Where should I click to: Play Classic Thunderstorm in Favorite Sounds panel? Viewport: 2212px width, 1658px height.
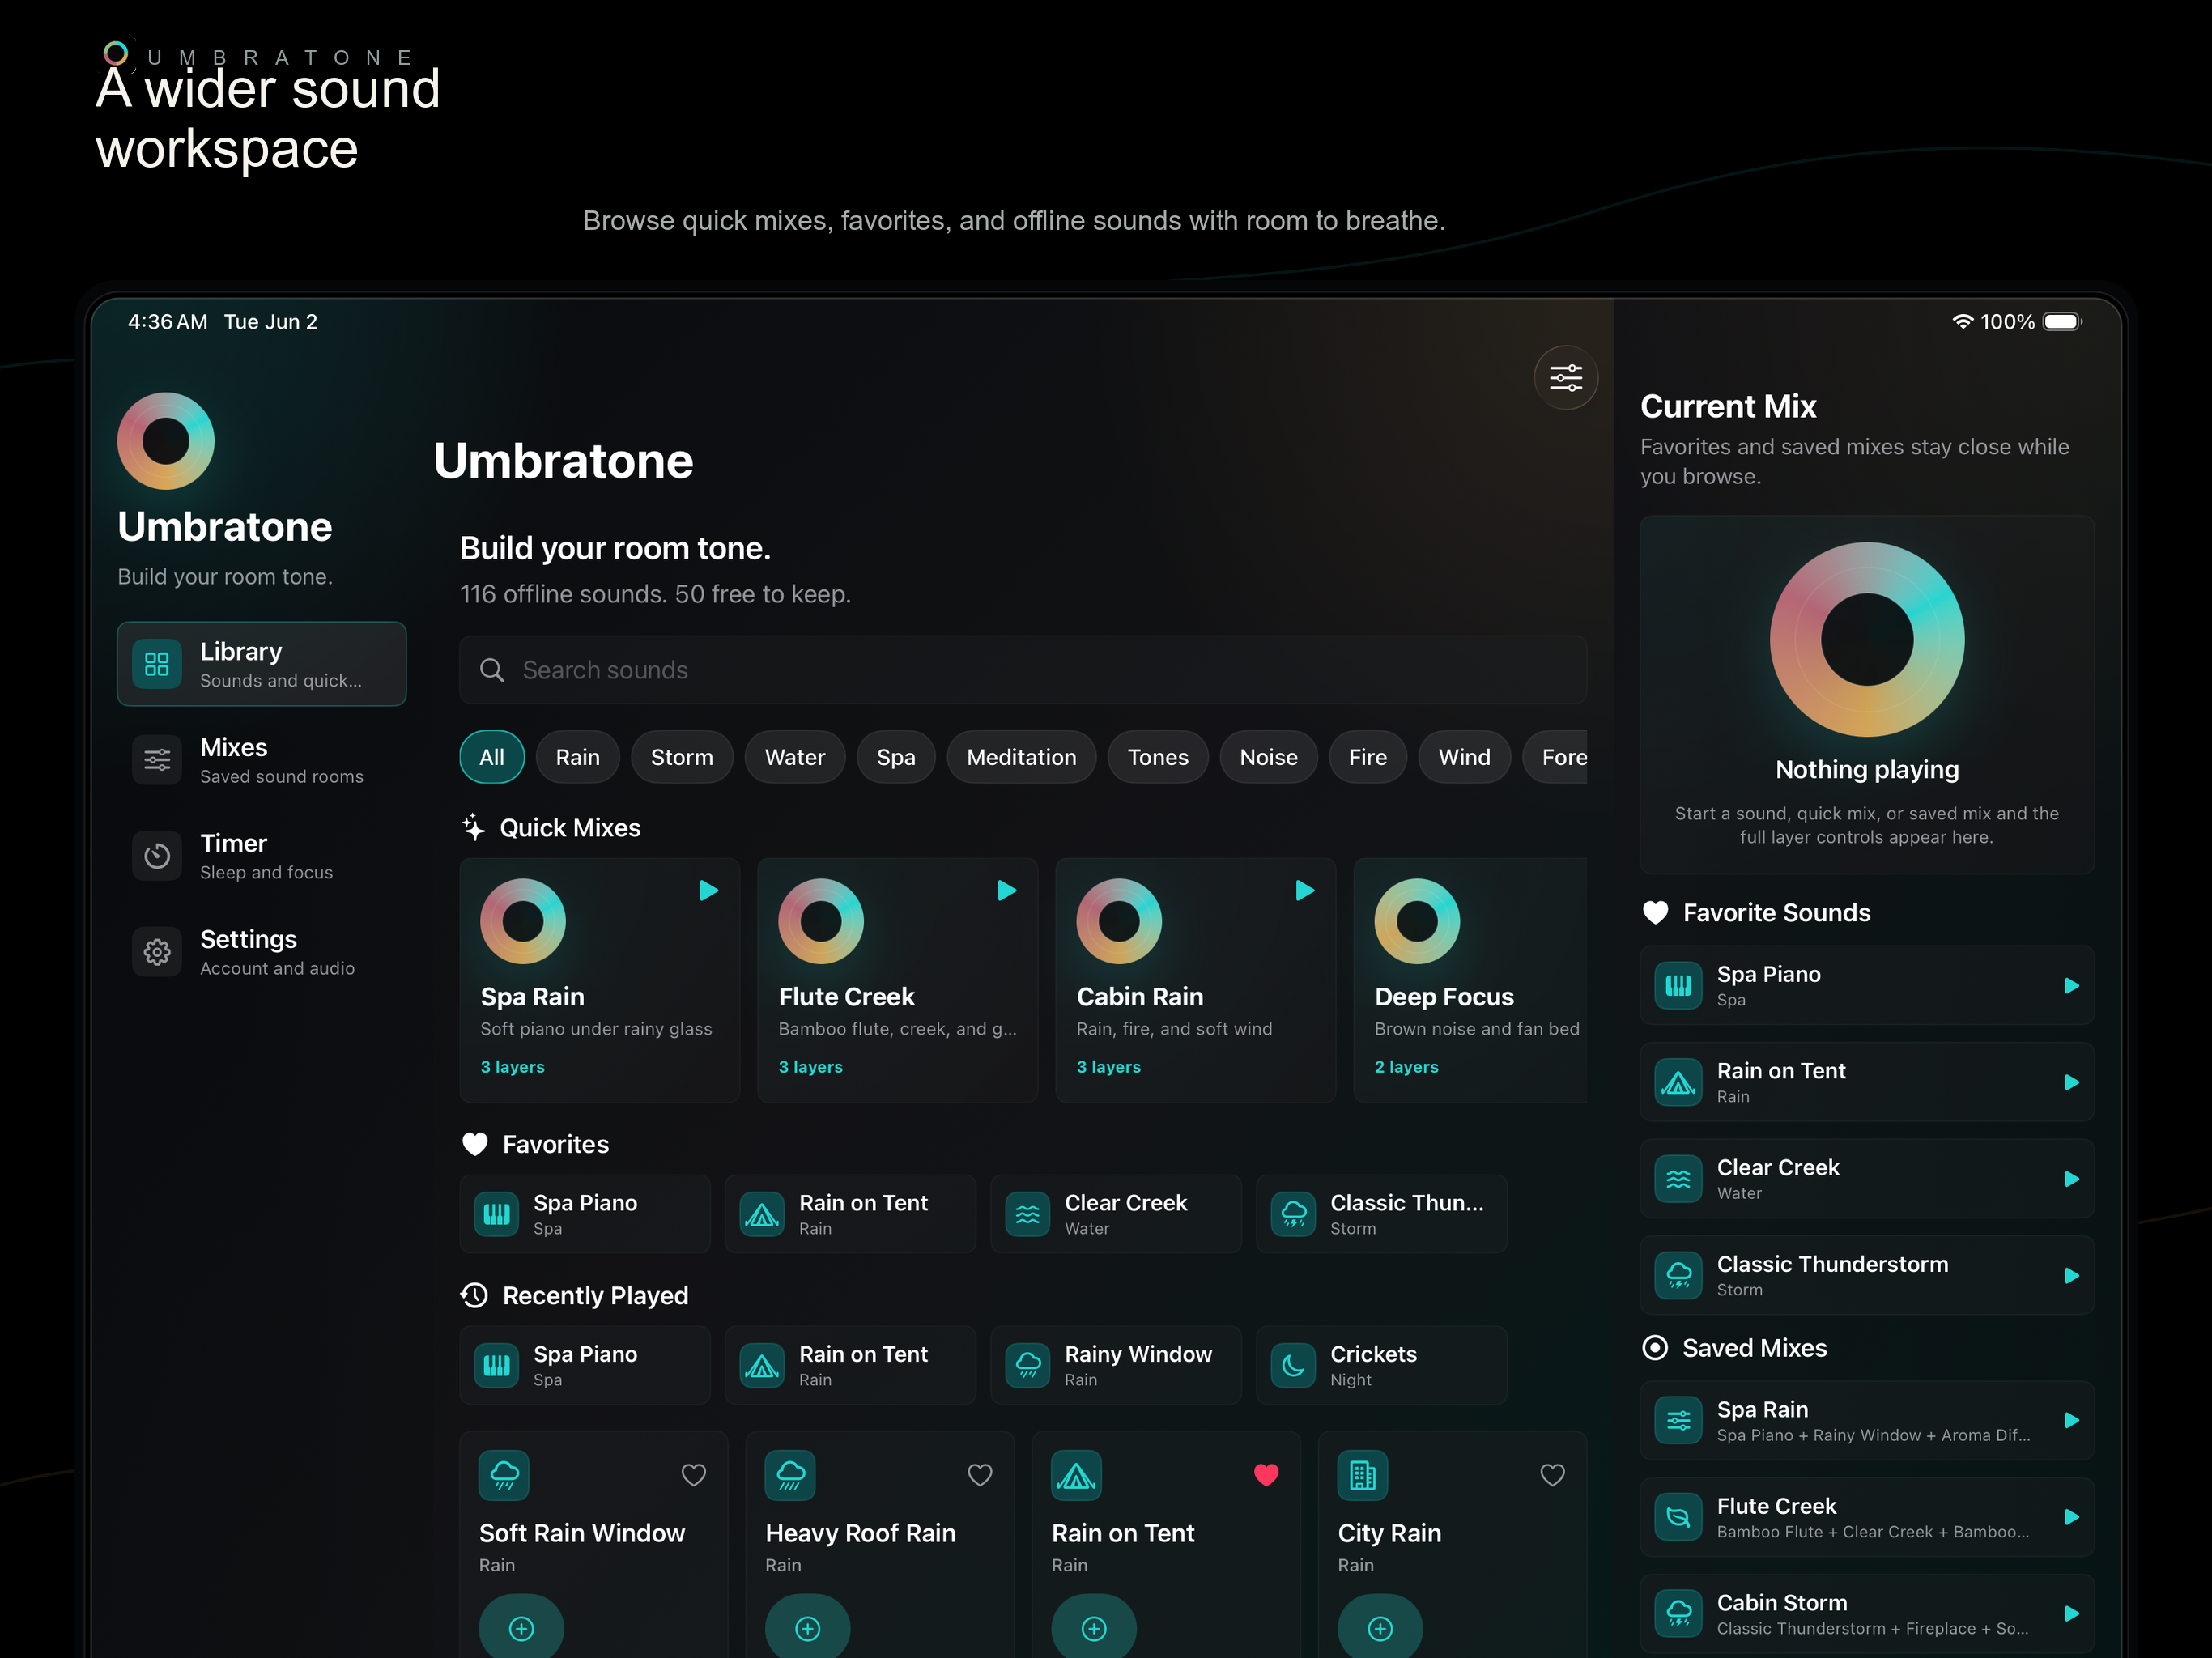click(2071, 1276)
